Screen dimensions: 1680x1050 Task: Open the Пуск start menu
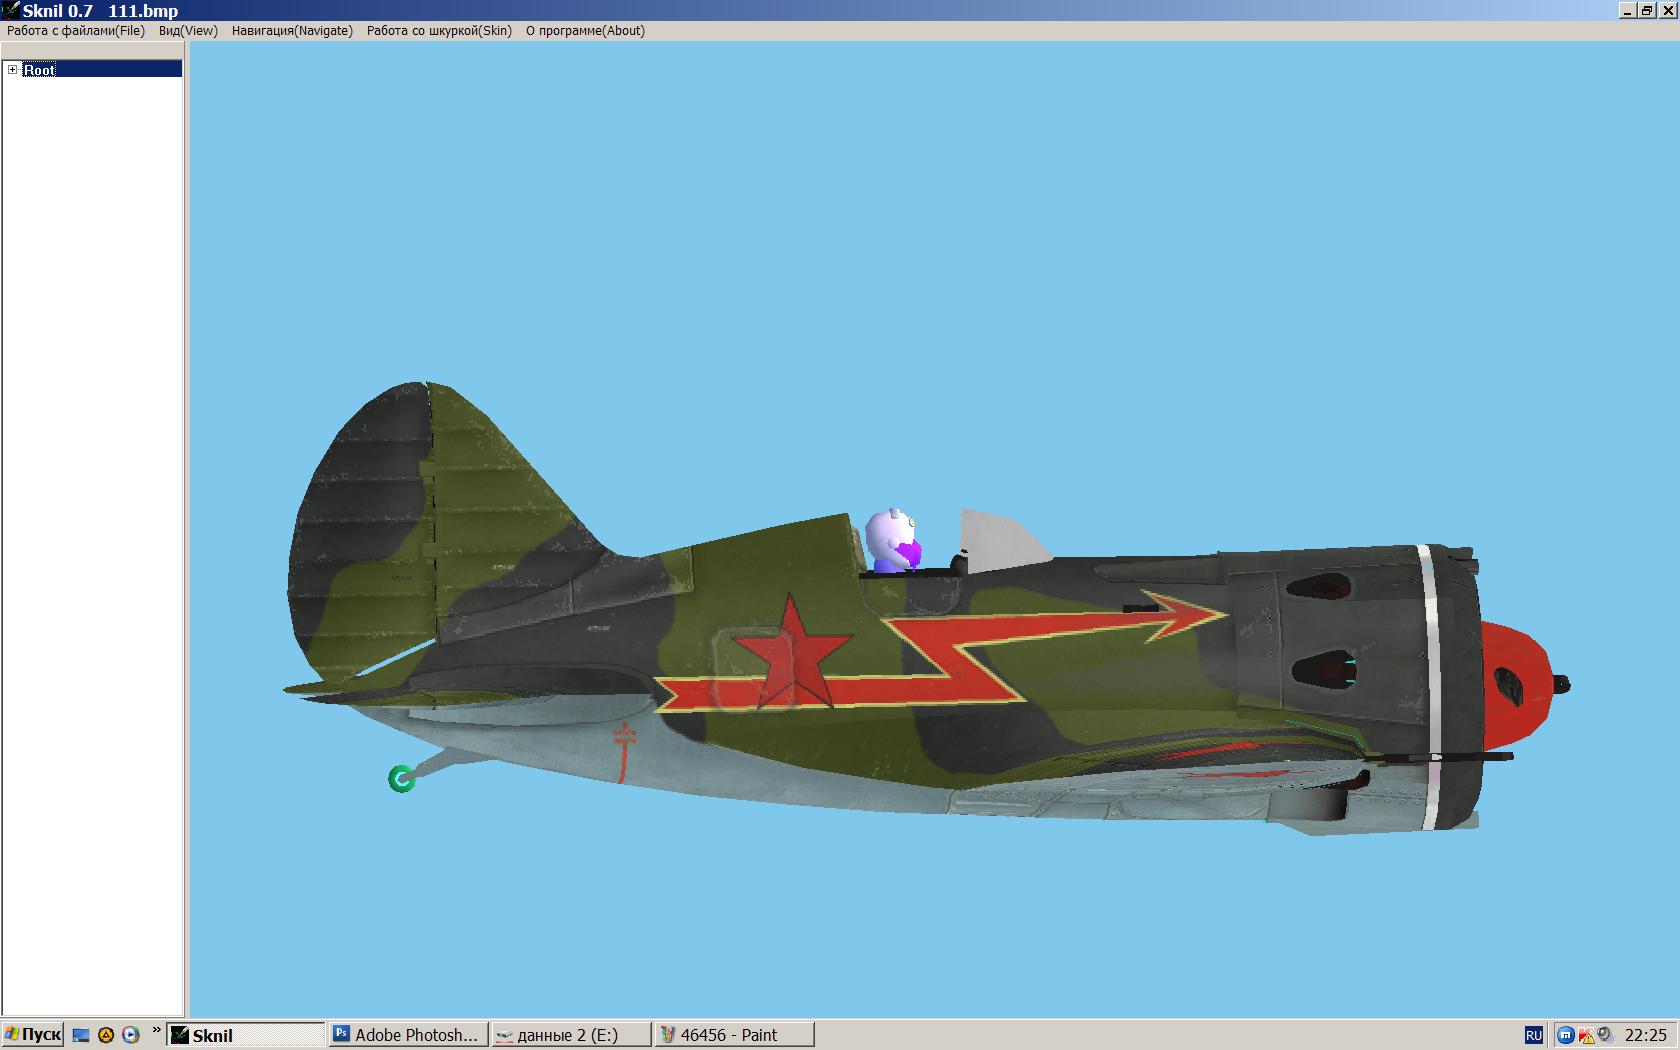point(33,1035)
